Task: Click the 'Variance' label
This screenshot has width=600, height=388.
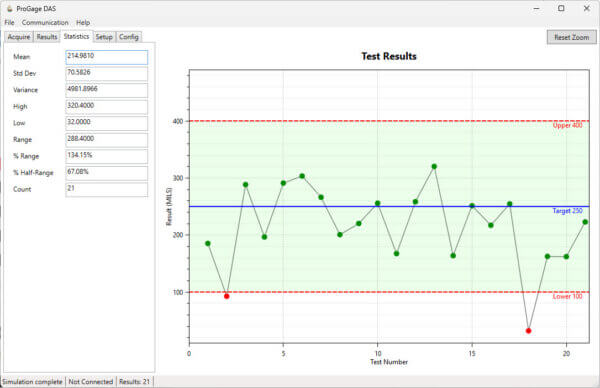Action: pyautogui.click(x=25, y=90)
